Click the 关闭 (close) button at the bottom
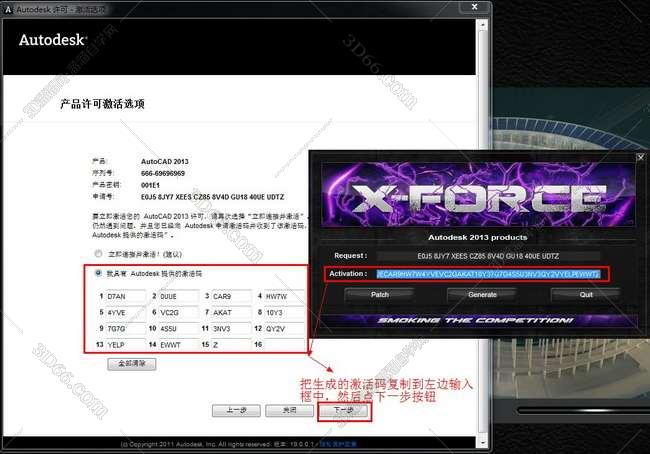 pos(289,410)
